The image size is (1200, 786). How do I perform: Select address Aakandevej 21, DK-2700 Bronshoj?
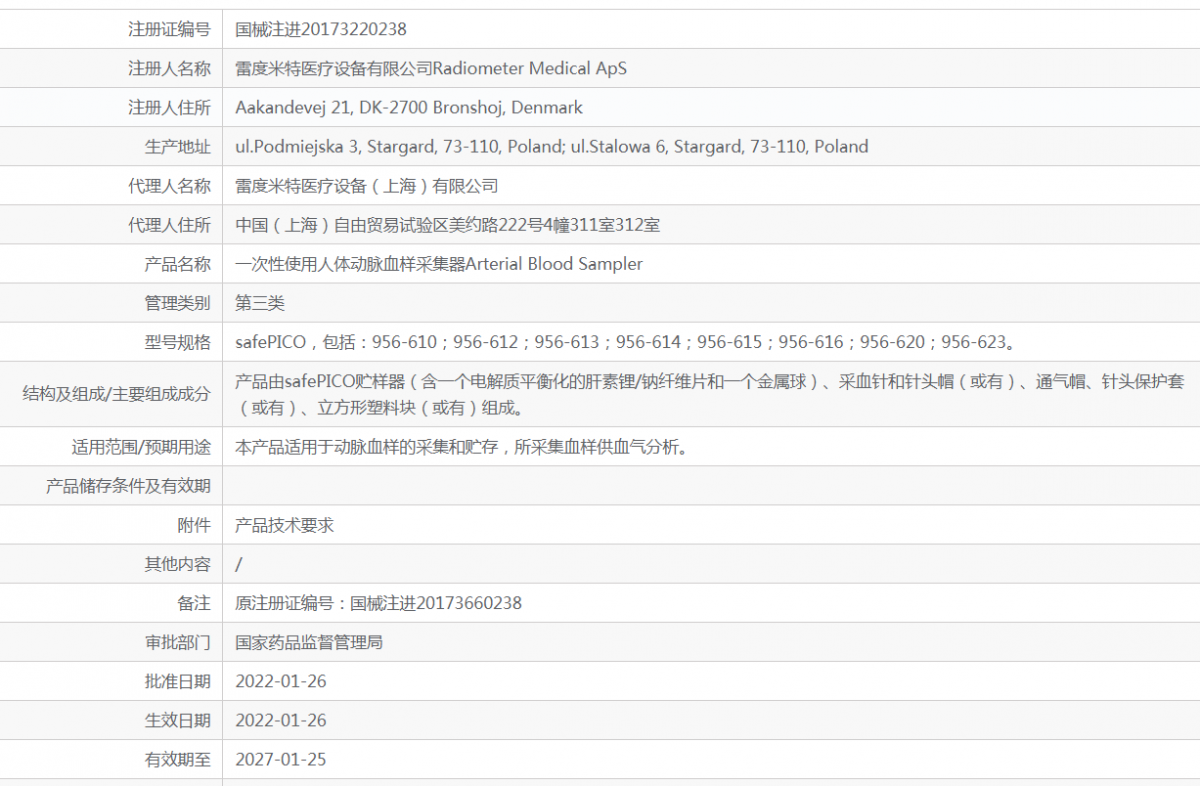pos(409,107)
